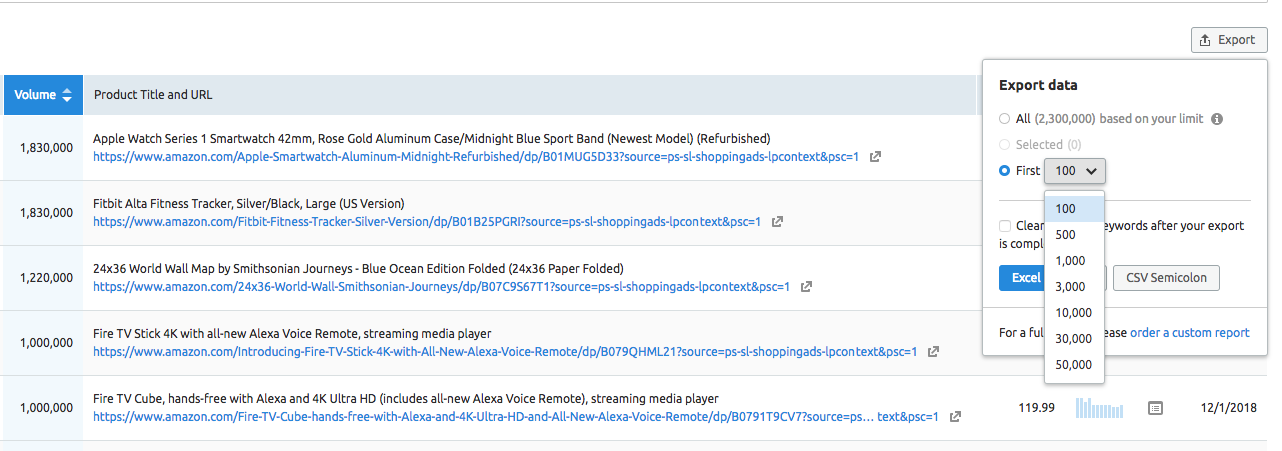Open external link icon for Fitbit Alta row
The height and width of the screenshot is (451, 1282).
[777, 222]
